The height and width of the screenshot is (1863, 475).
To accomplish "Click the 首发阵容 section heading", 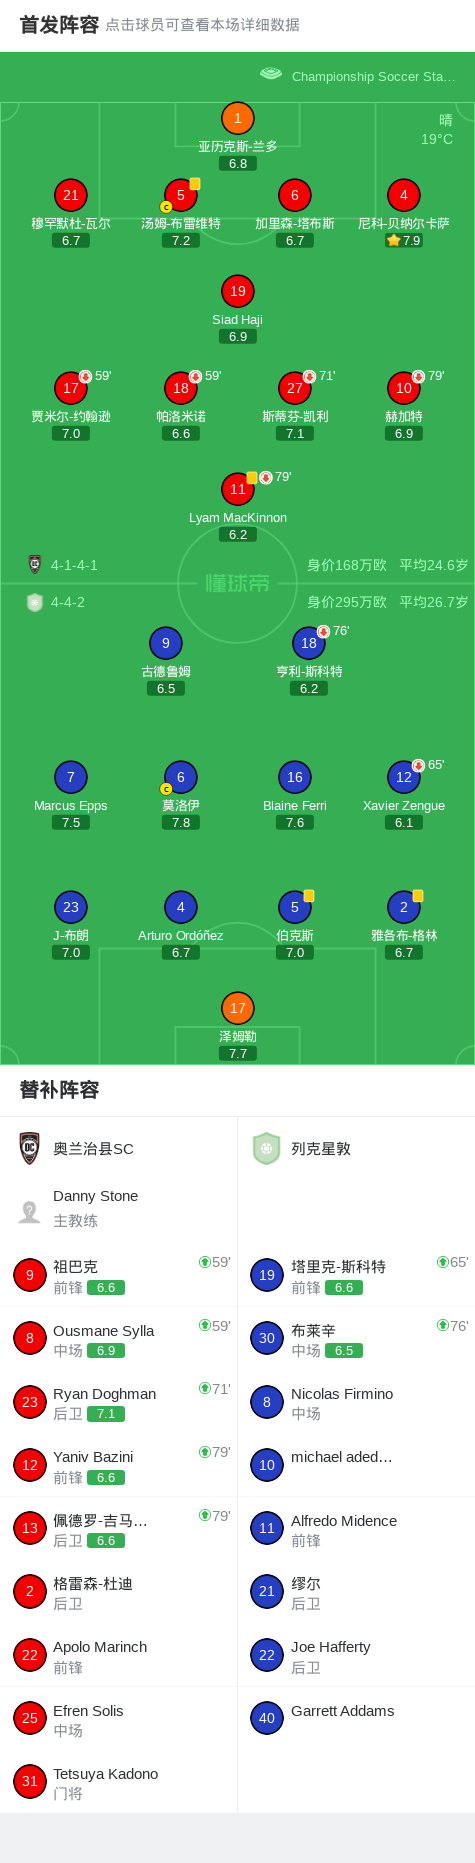I will point(59,24).
